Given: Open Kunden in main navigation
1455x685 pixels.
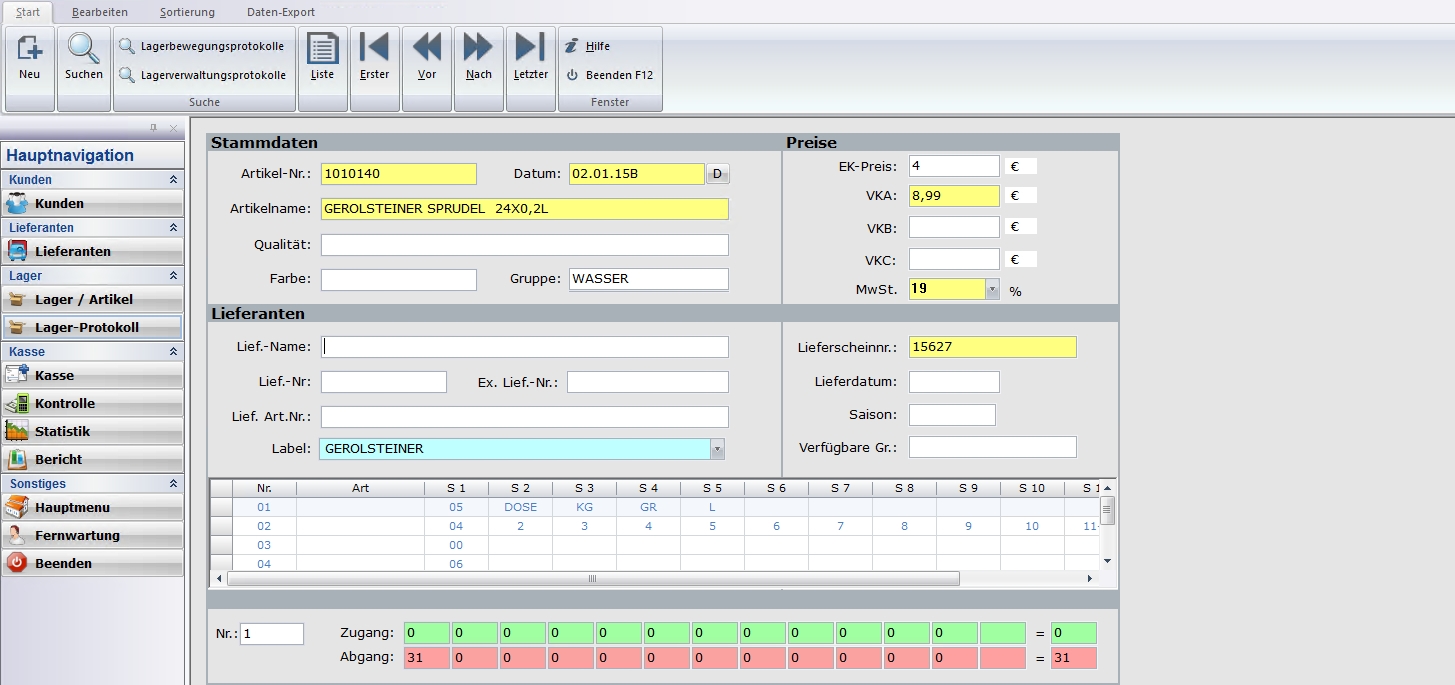Looking at the screenshot, I should (x=92, y=203).
